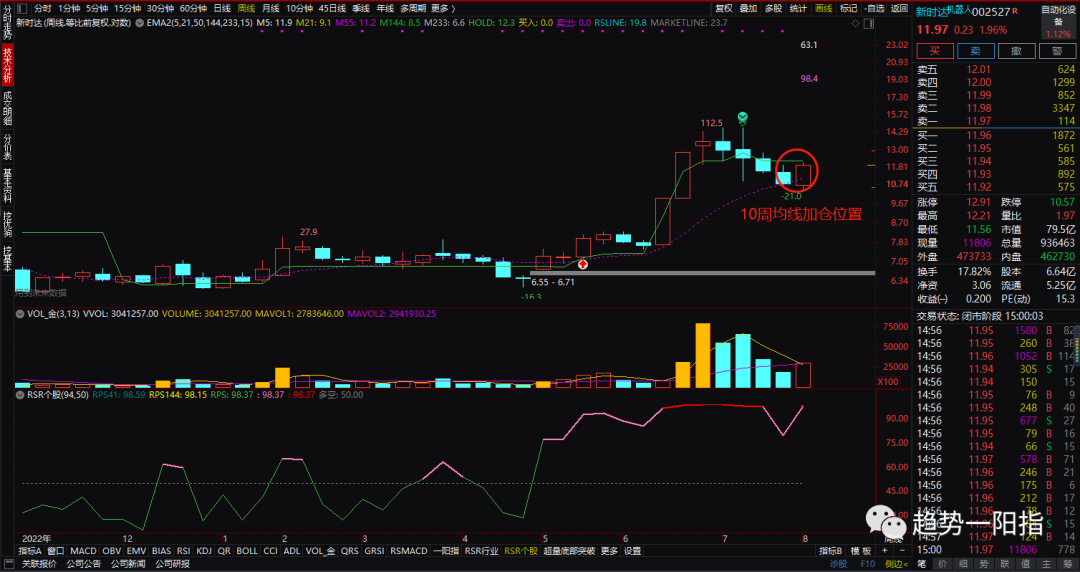The height and width of the screenshot is (572, 1080).
Task: Select the RSR行业 indicator tab
Action: [x=481, y=551]
